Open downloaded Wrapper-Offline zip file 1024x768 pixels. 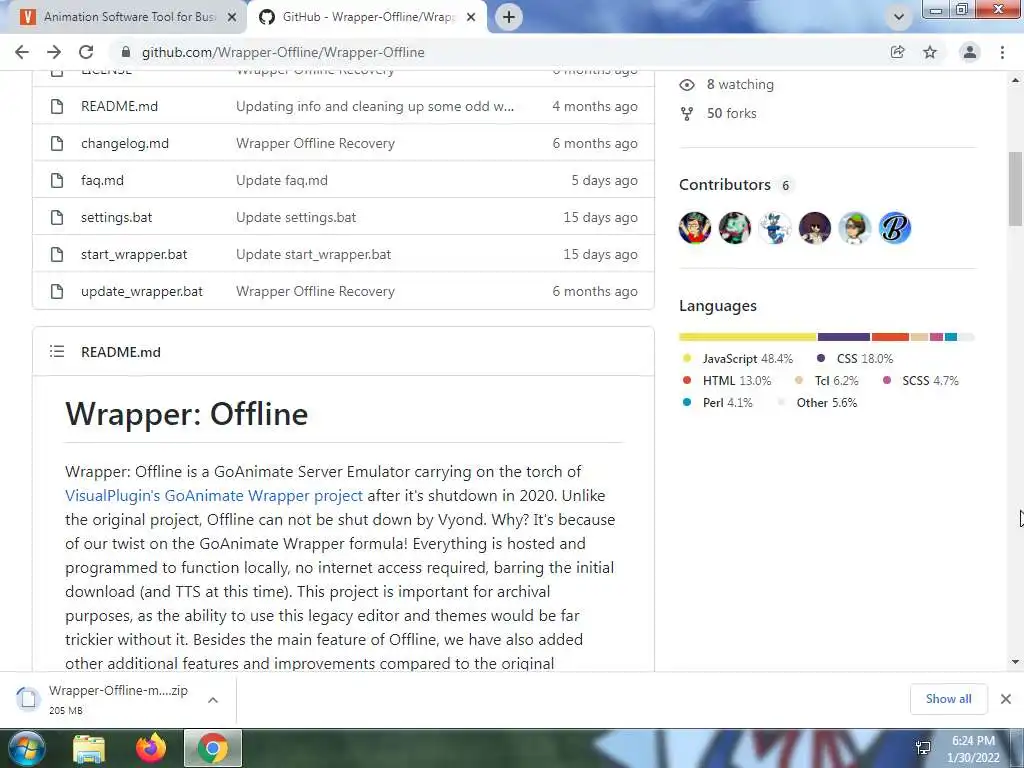pyautogui.click(x=104, y=699)
